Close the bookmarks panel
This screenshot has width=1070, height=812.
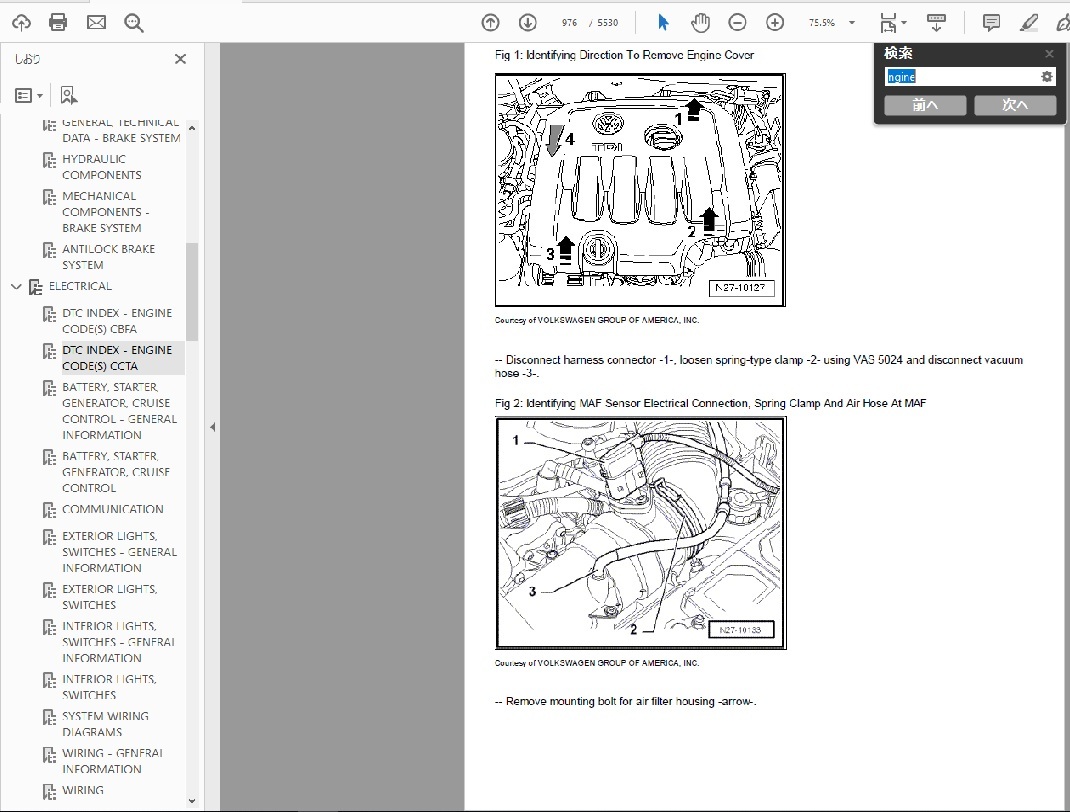180,59
